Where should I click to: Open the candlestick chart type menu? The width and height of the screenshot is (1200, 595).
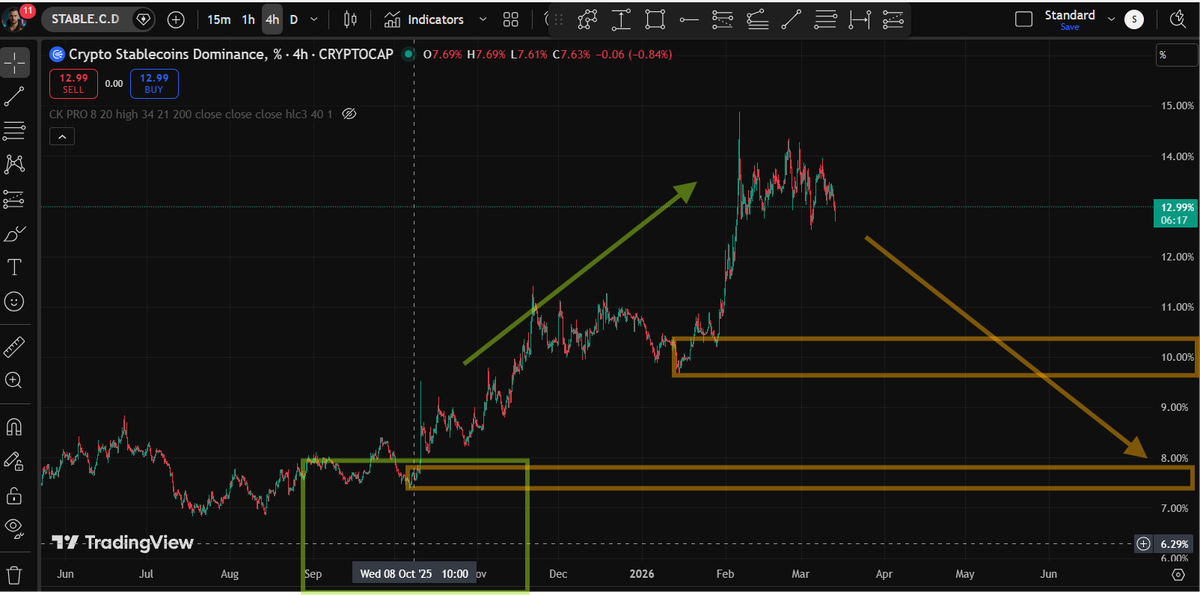coord(349,19)
